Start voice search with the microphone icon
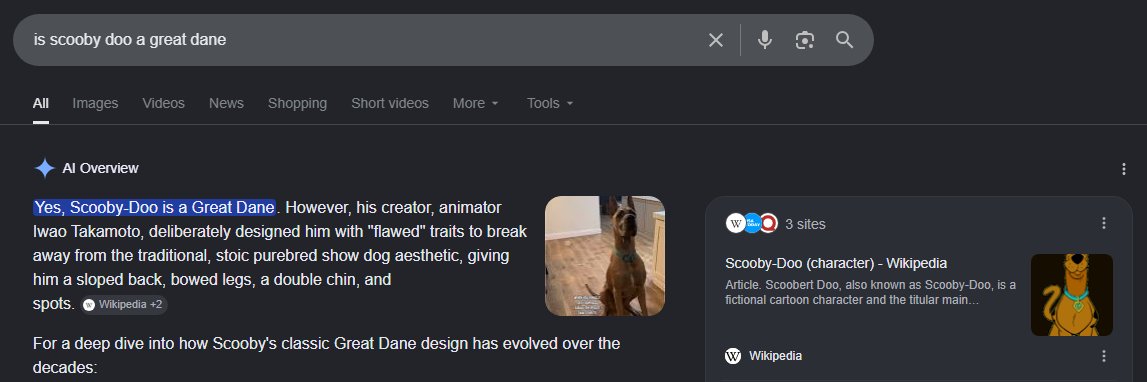This screenshot has height=382, width=1147. click(764, 40)
